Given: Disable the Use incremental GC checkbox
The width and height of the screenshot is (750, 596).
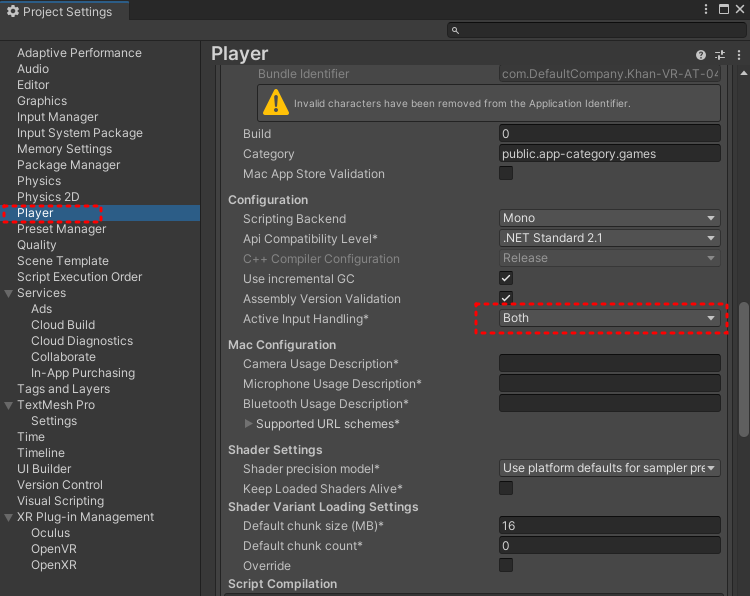Looking at the screenshot, I should [x=506, y=278].
